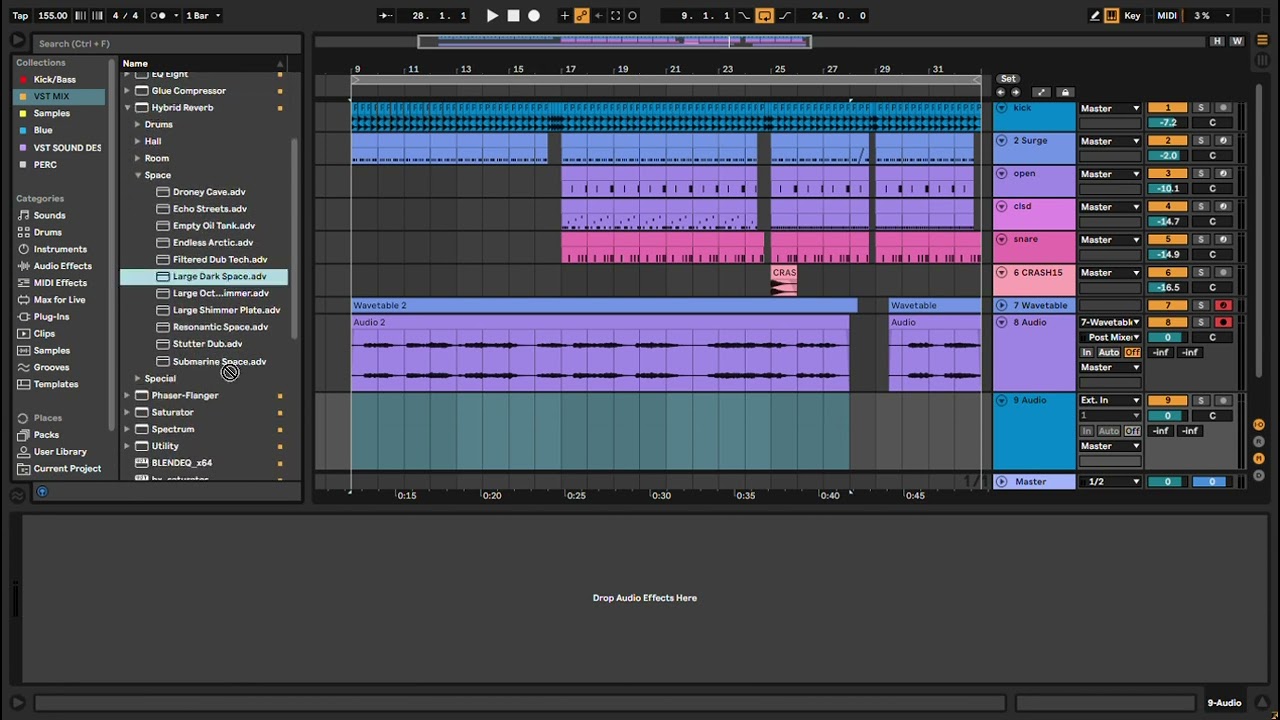1280x720 pixels.
Task: Expand the Hall preset folder
Action: 138,141
